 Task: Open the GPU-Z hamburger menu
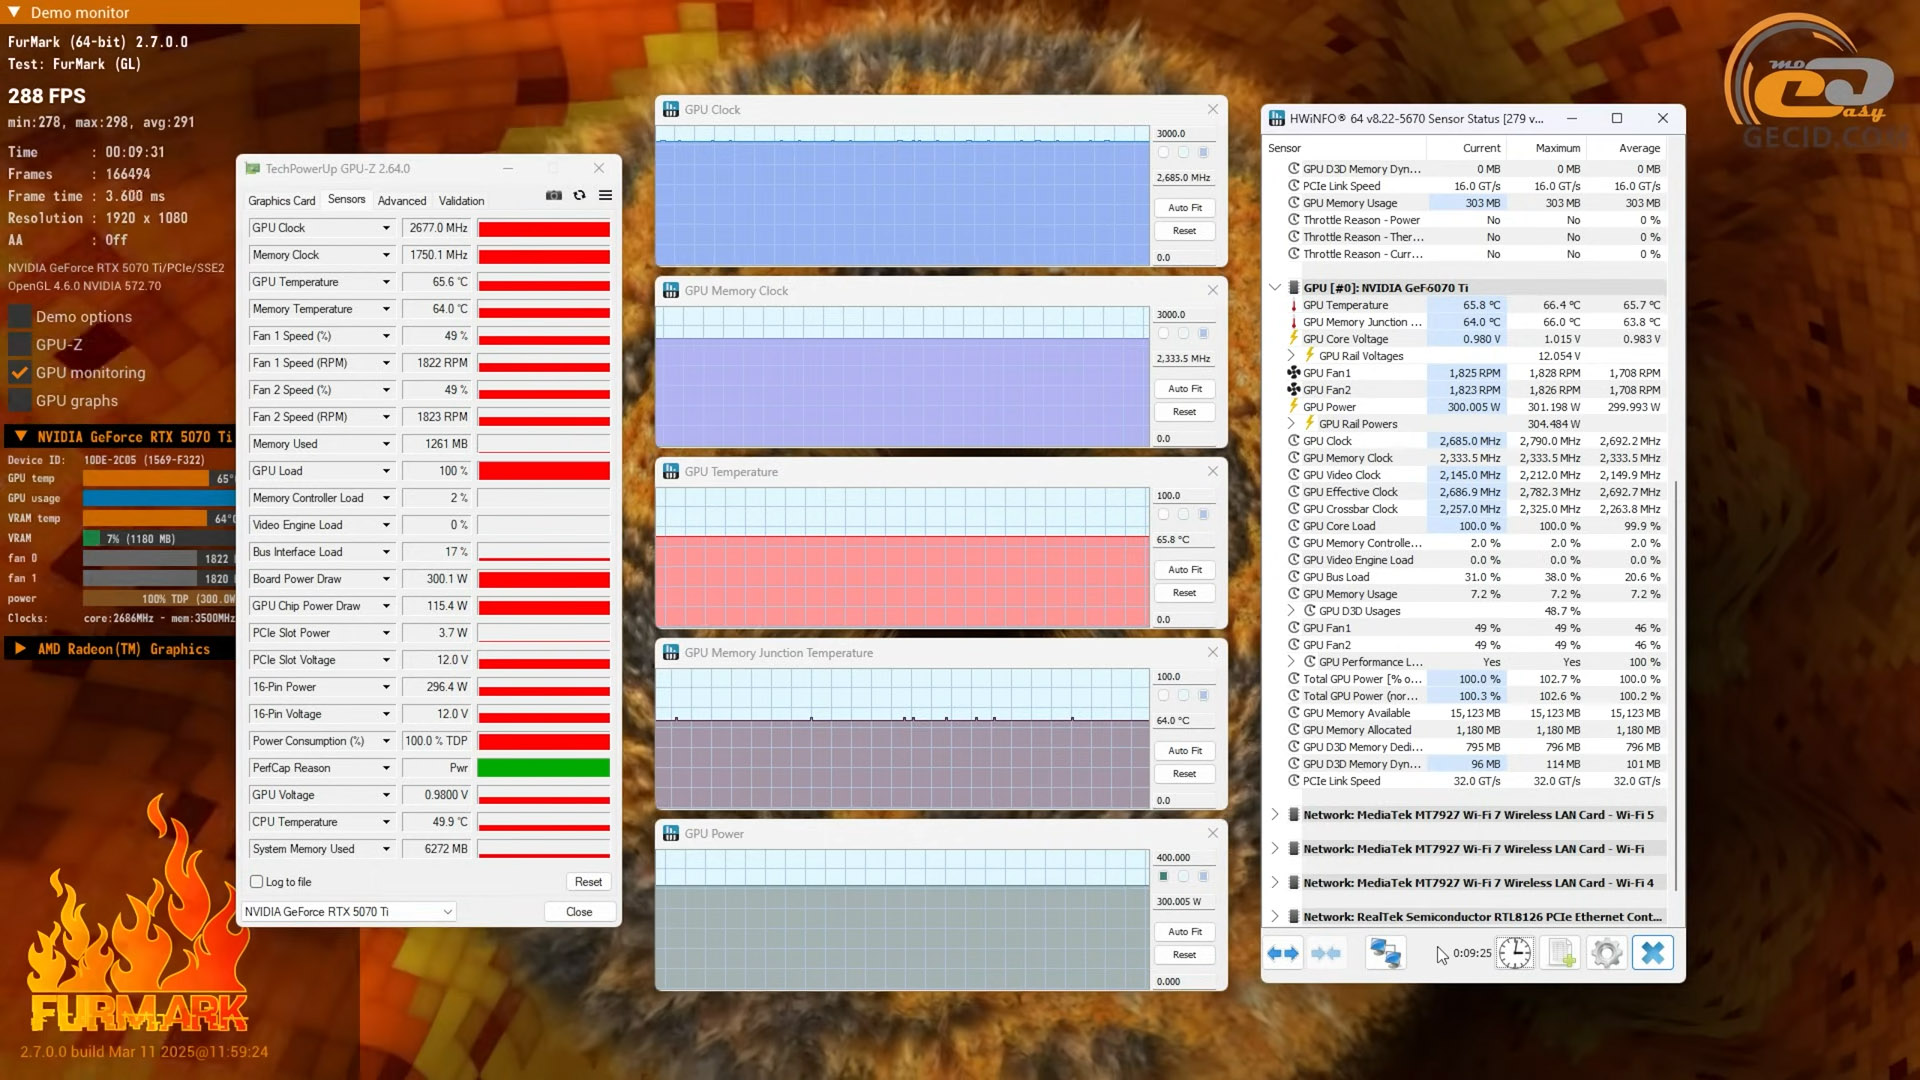tap(605, 196)
